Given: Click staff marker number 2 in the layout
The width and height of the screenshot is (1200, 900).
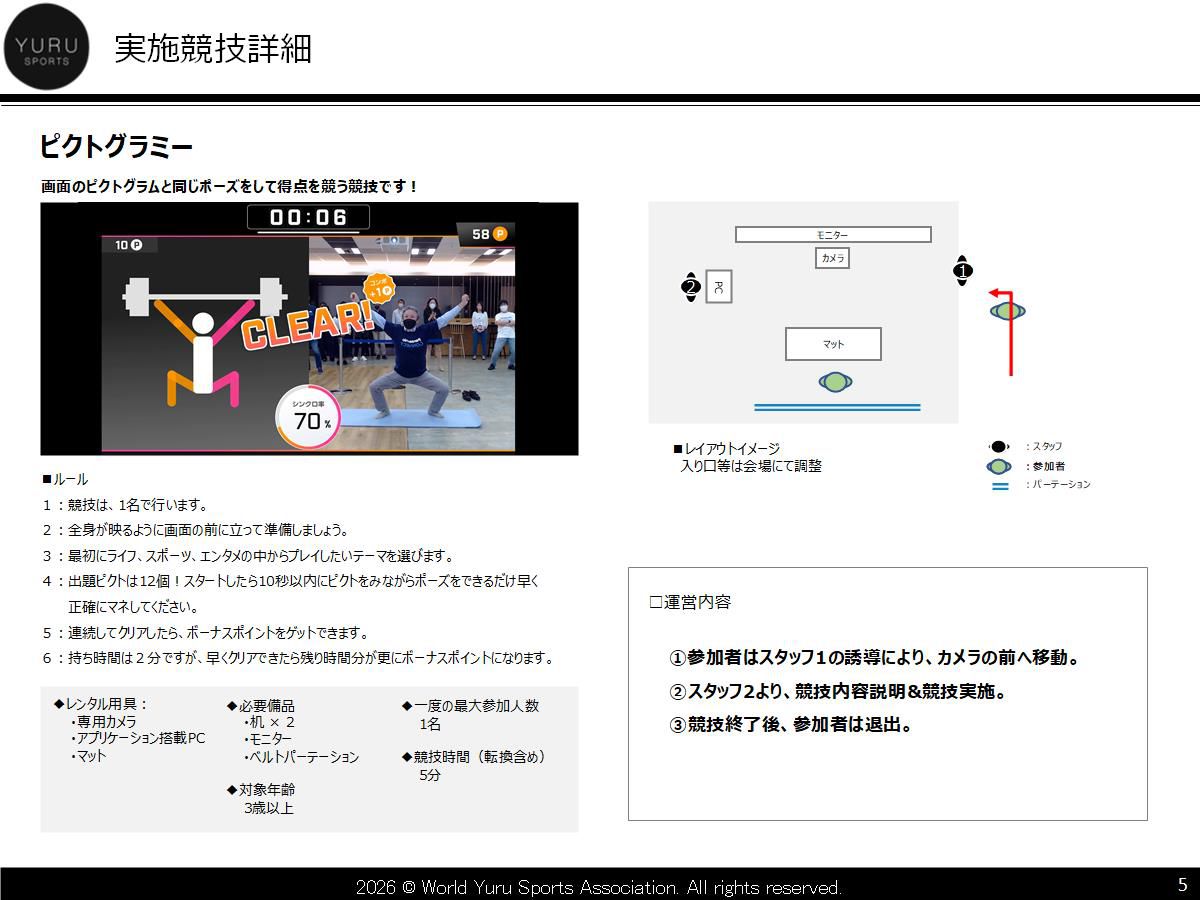Looking at the screenshot, I should coord(690,287).
